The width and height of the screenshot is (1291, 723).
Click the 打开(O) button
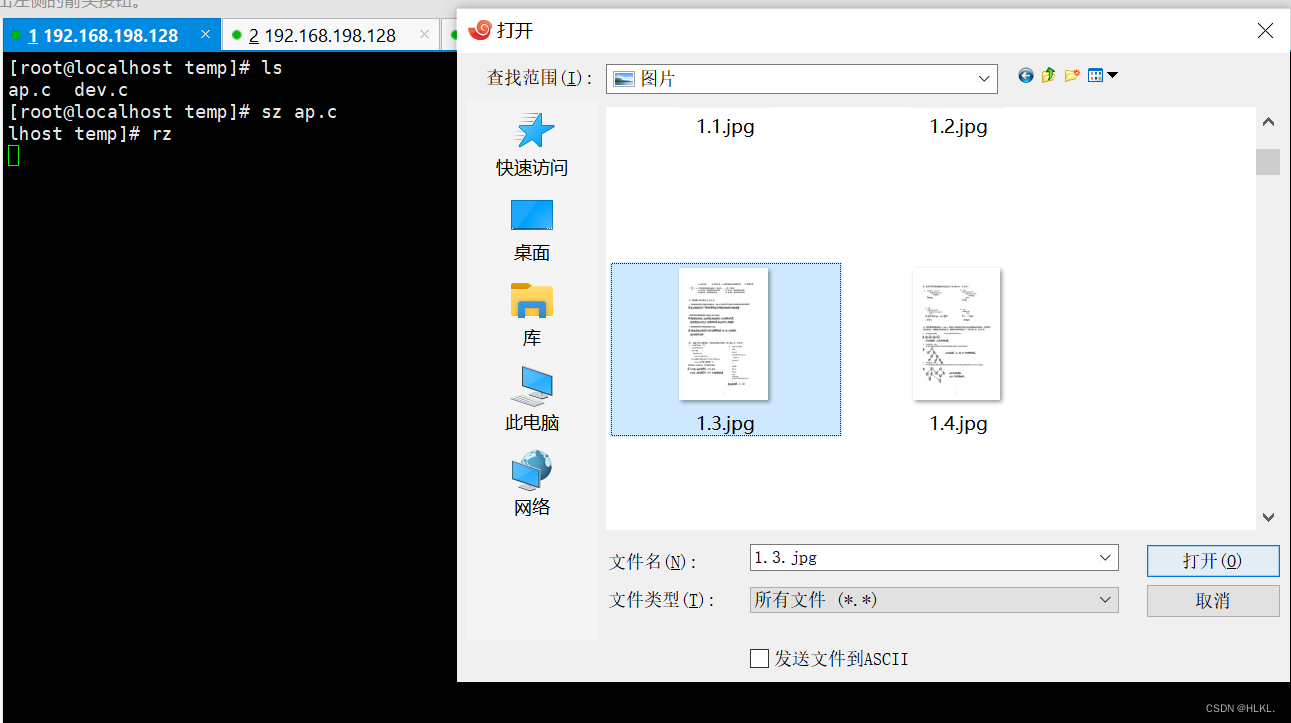click(1212, 560)
